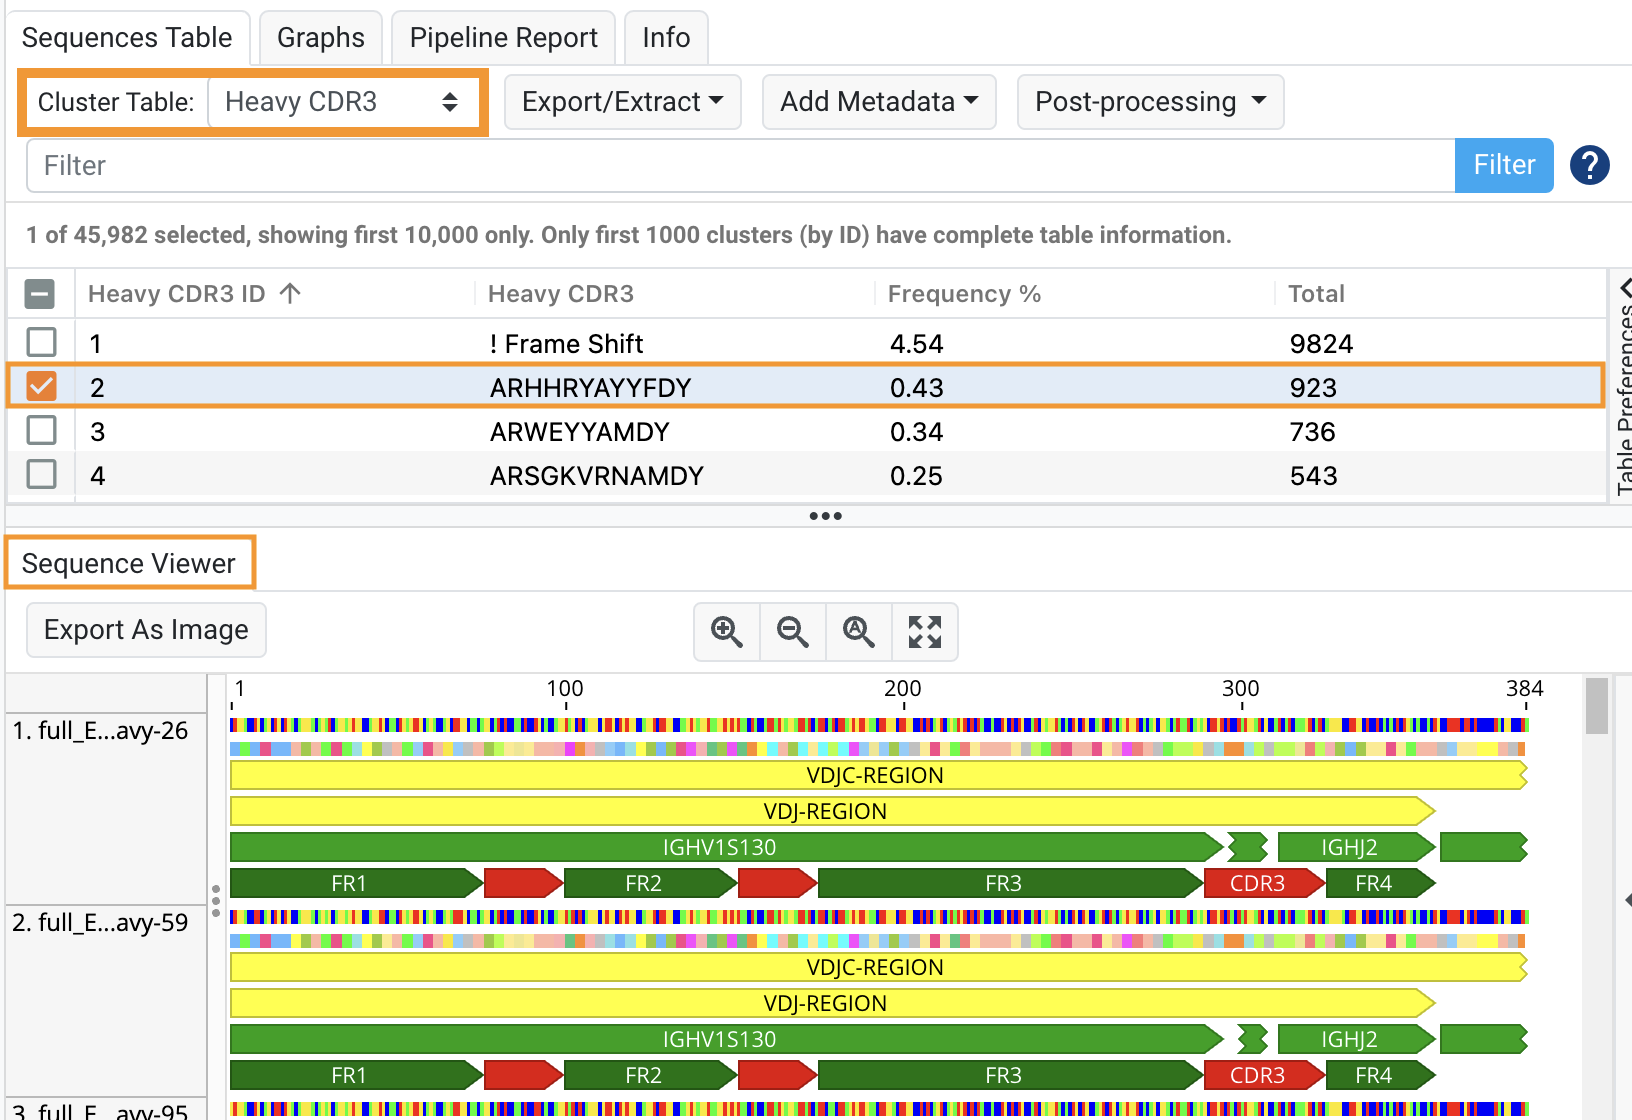Uncheck the ARHHRYAYYFDY row checkbox
The height and width of the screenshot is (1120, 1632).
[41, 386]
